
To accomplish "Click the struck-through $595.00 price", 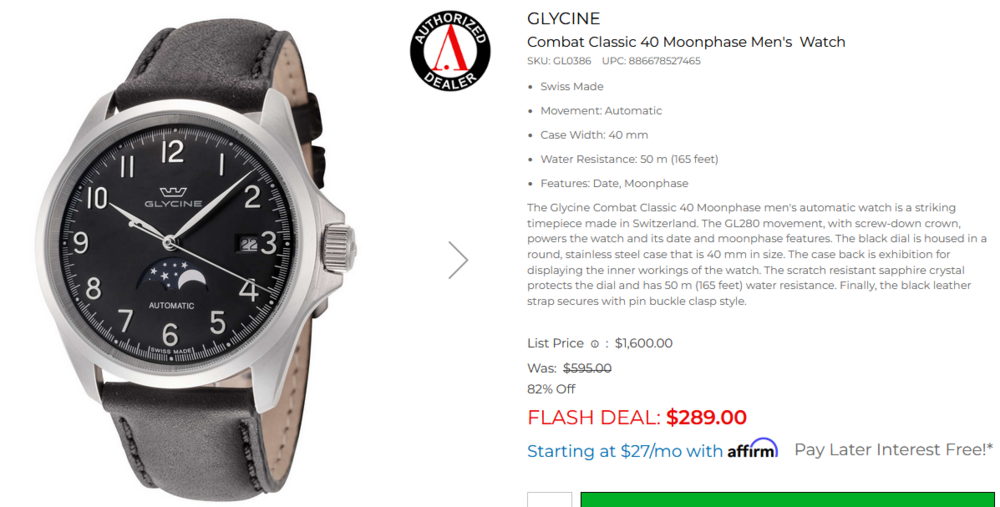I will point(587,368).
